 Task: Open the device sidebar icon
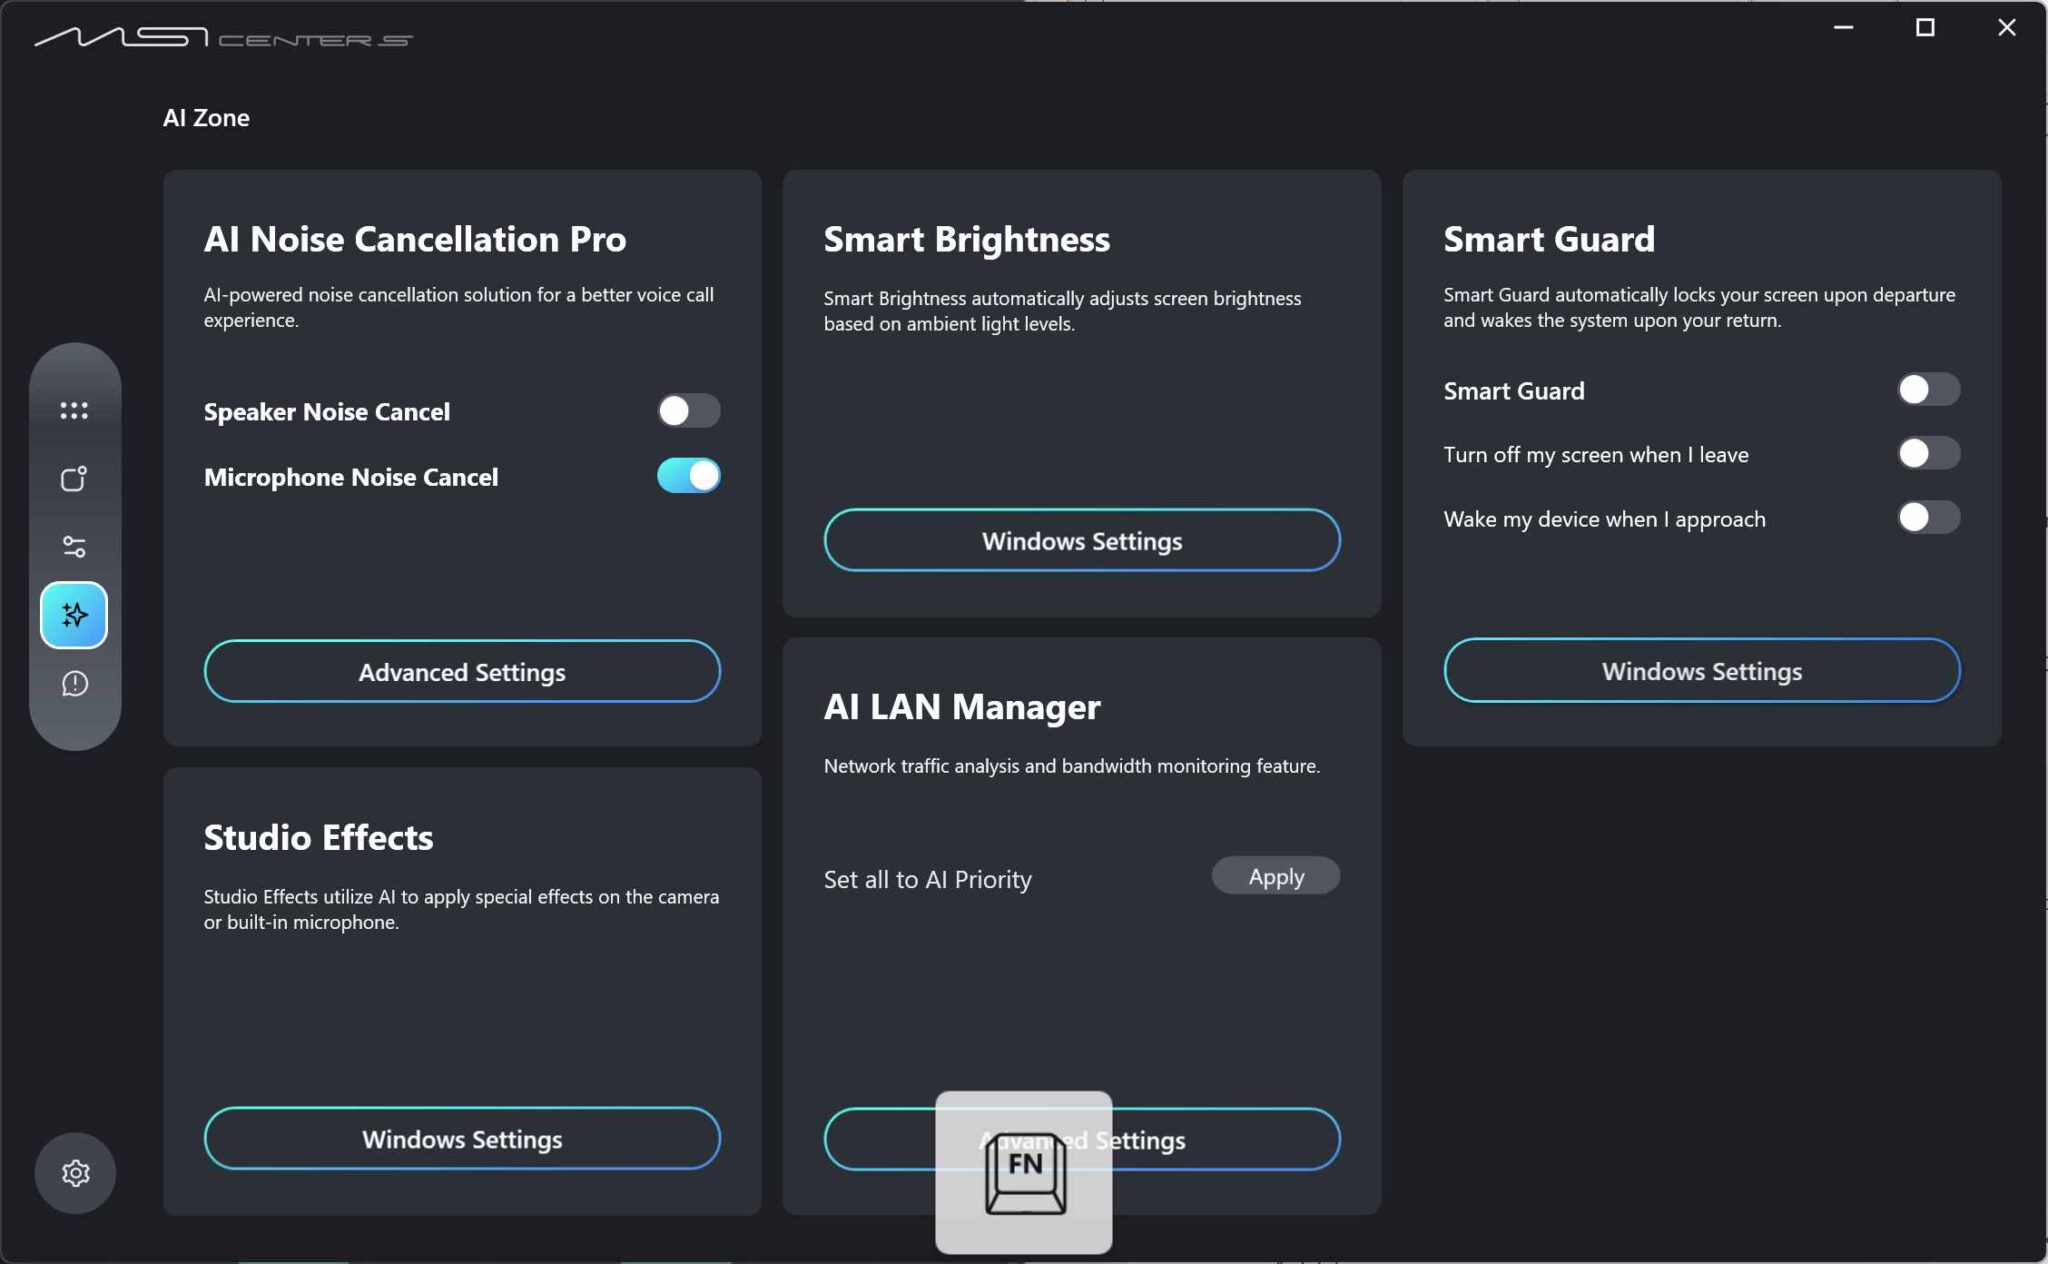click(x=74, y=479)
